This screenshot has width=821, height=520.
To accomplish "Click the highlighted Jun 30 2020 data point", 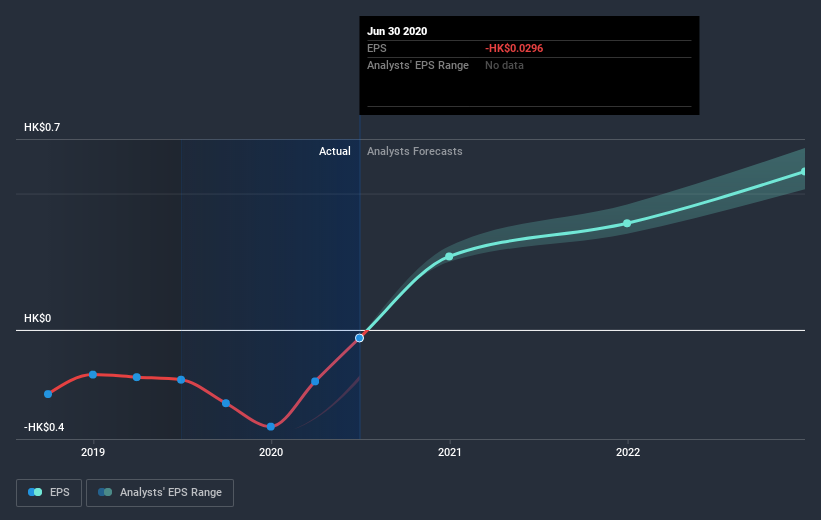I will tap(360, 338).
